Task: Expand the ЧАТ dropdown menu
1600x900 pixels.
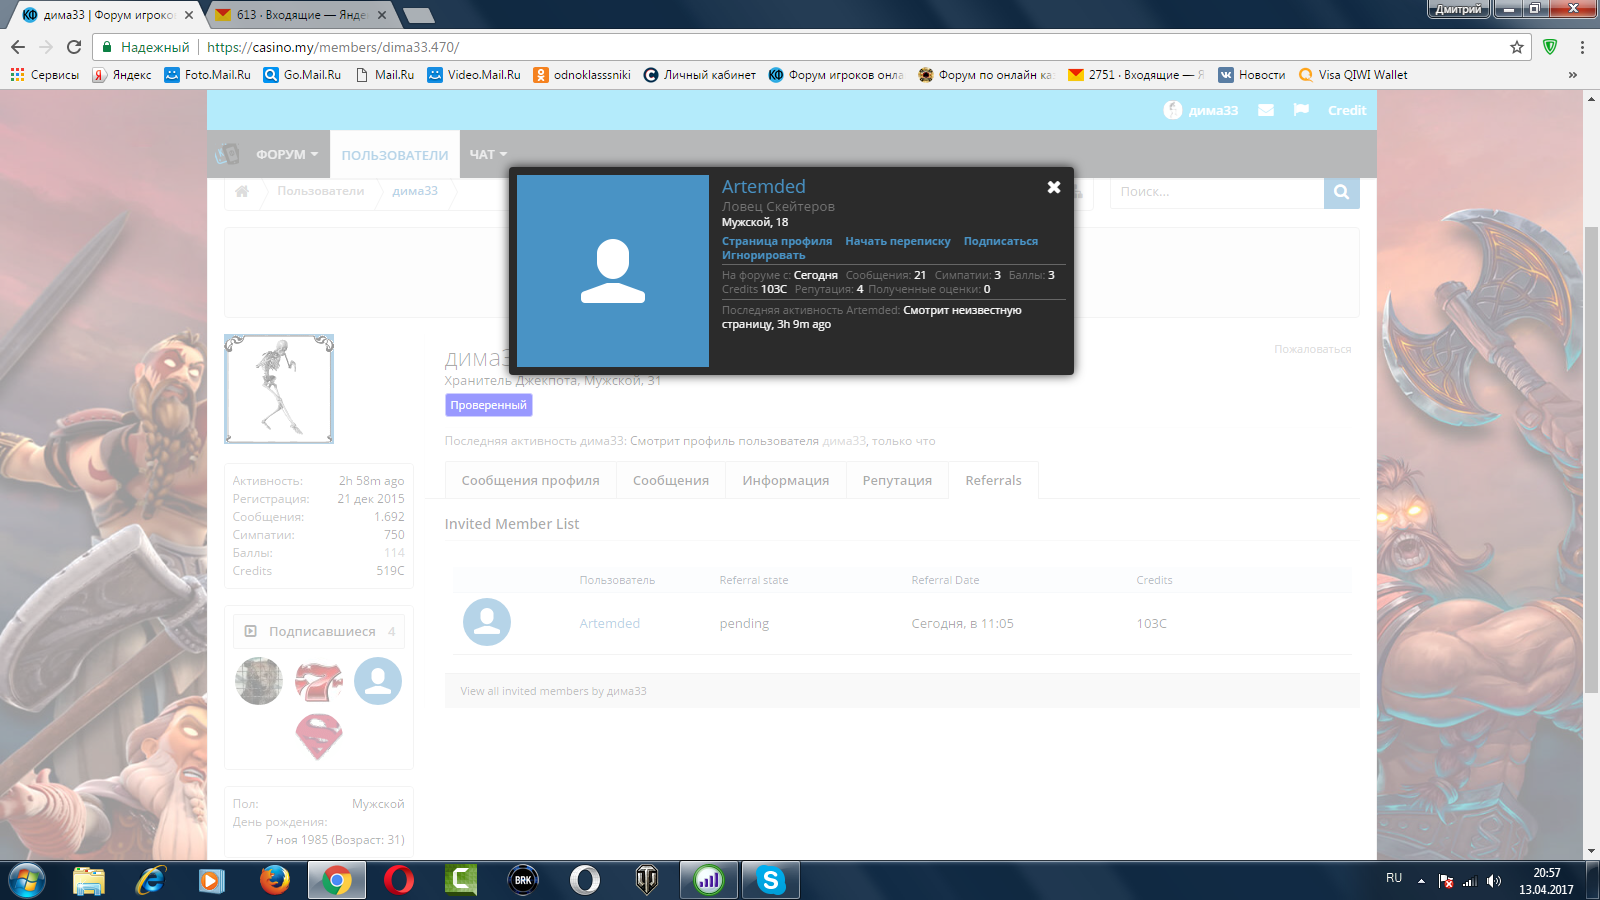Action: click(488, 155)
